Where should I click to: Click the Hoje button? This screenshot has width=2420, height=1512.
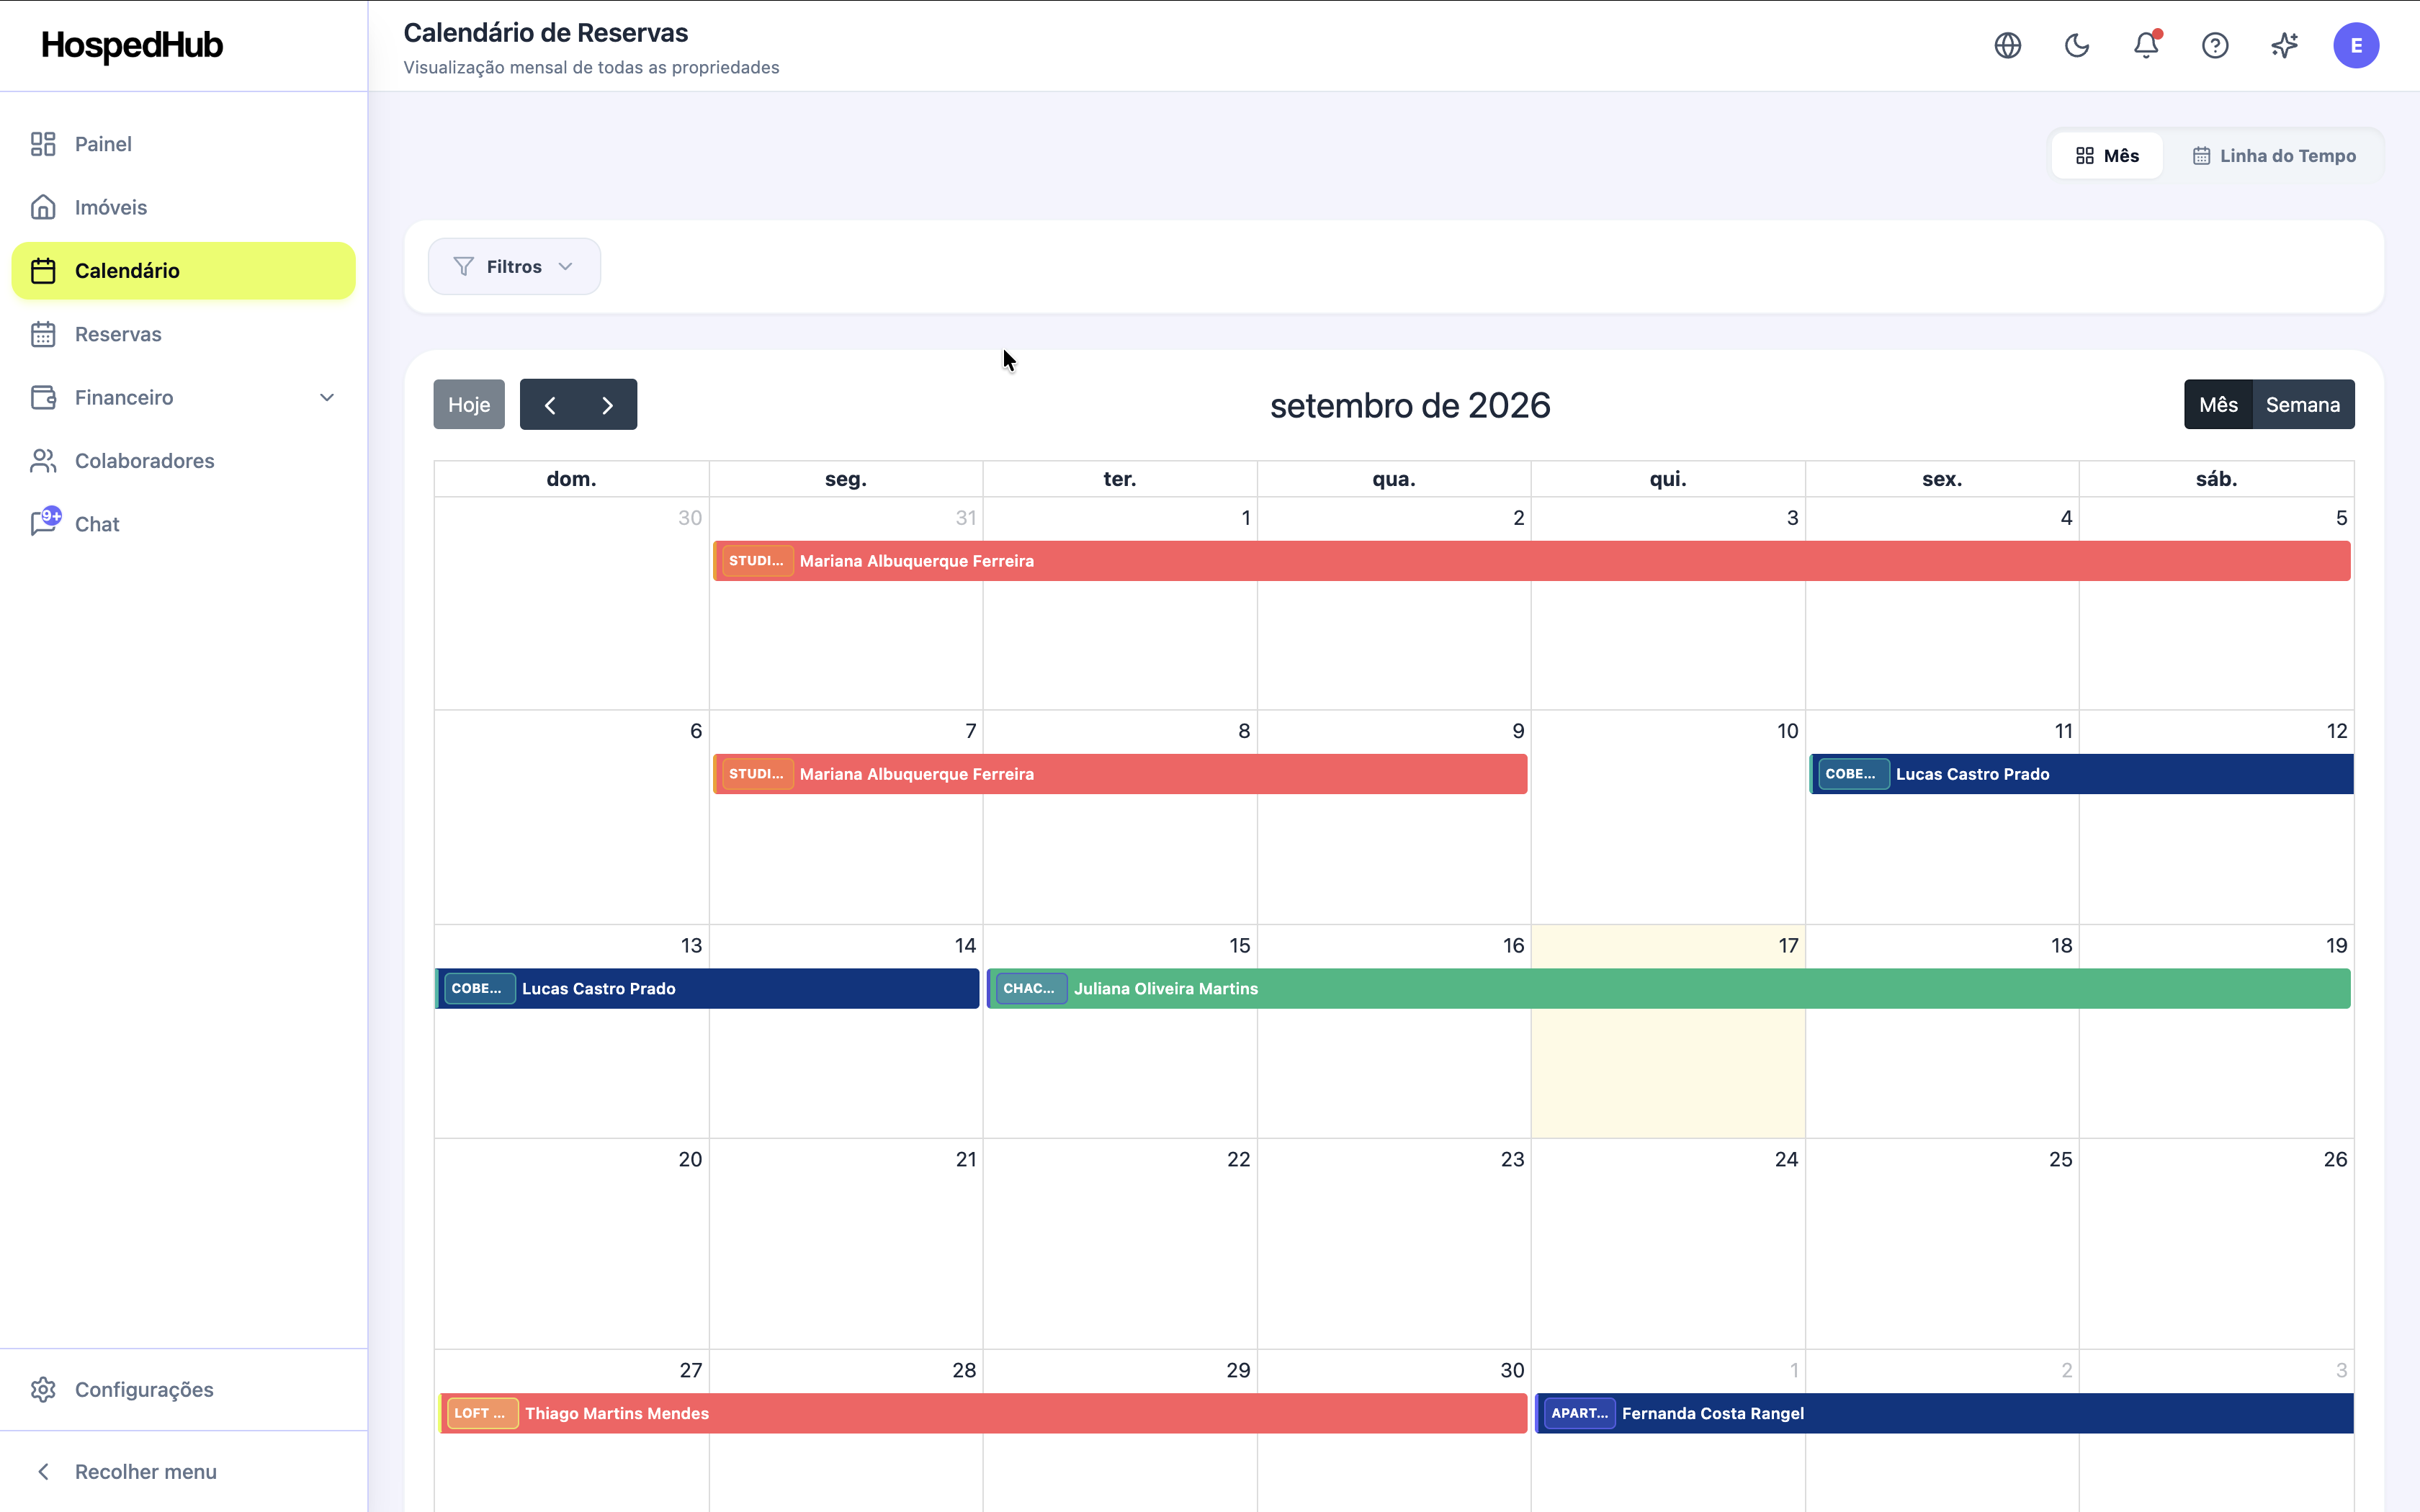(469, 405)
